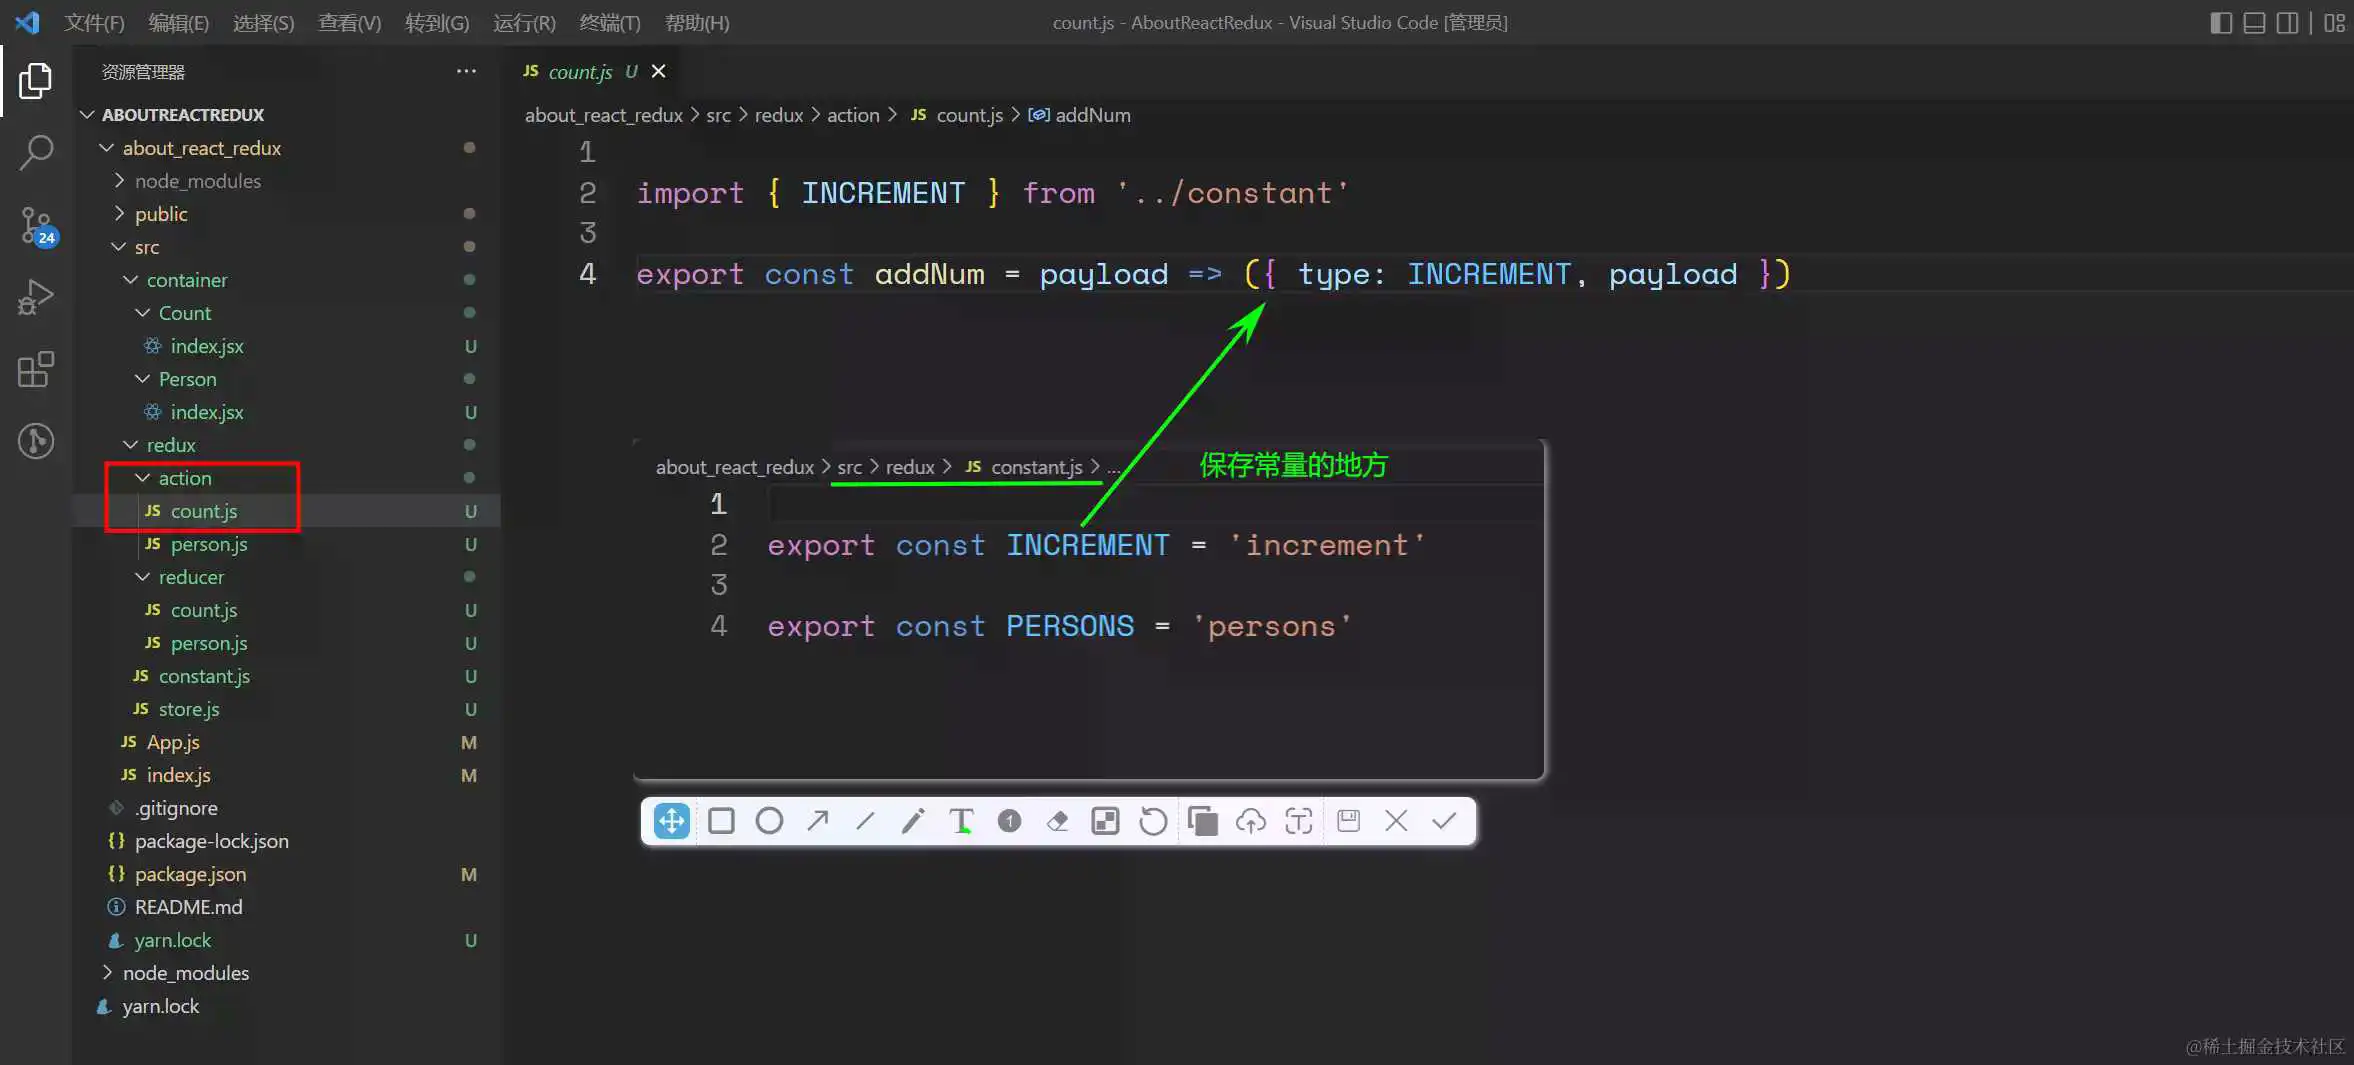Open the Extensions view

click(x=35, y=369)
